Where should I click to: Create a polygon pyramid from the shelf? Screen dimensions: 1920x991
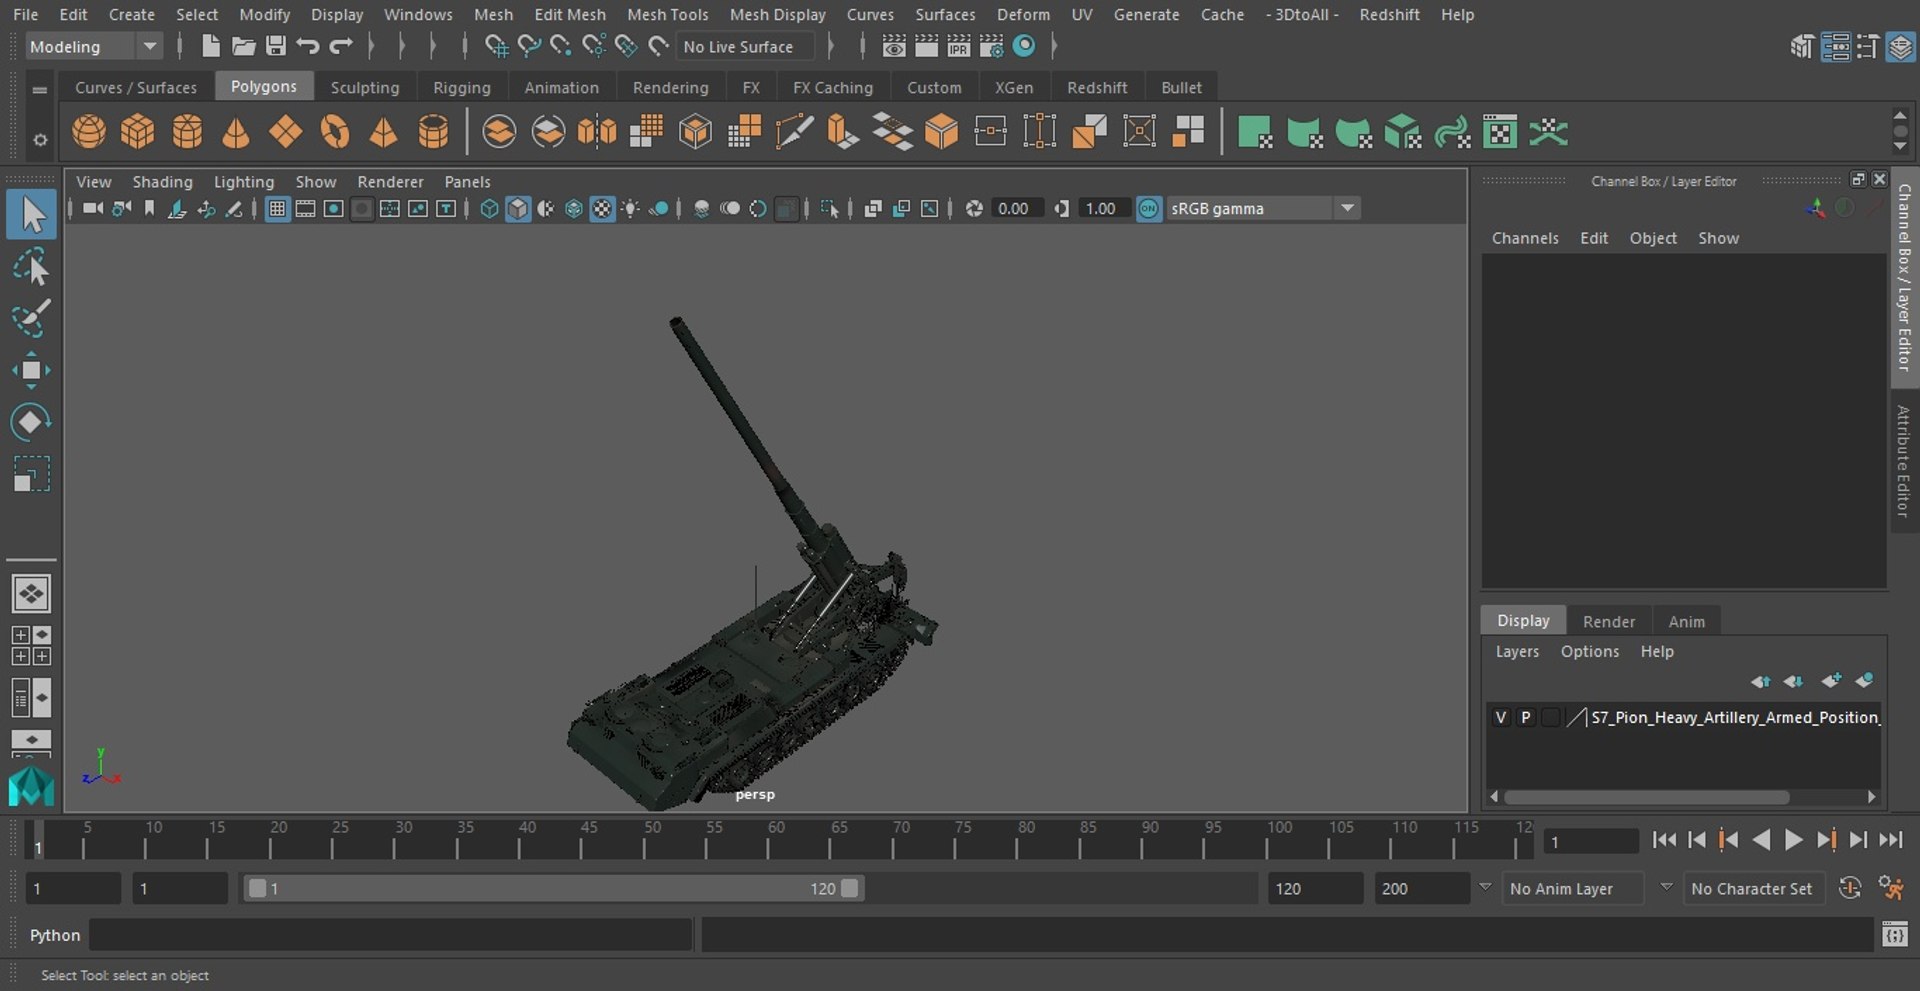point(384,132)
